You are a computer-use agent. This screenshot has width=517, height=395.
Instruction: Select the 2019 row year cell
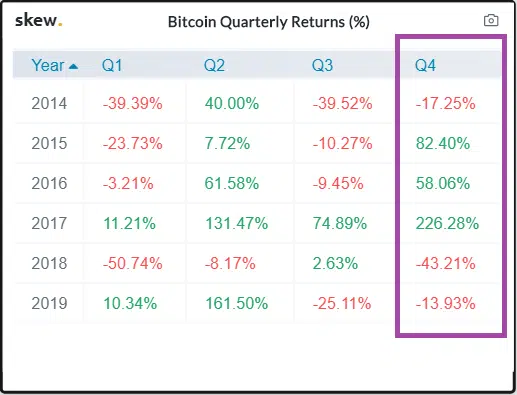49,303
